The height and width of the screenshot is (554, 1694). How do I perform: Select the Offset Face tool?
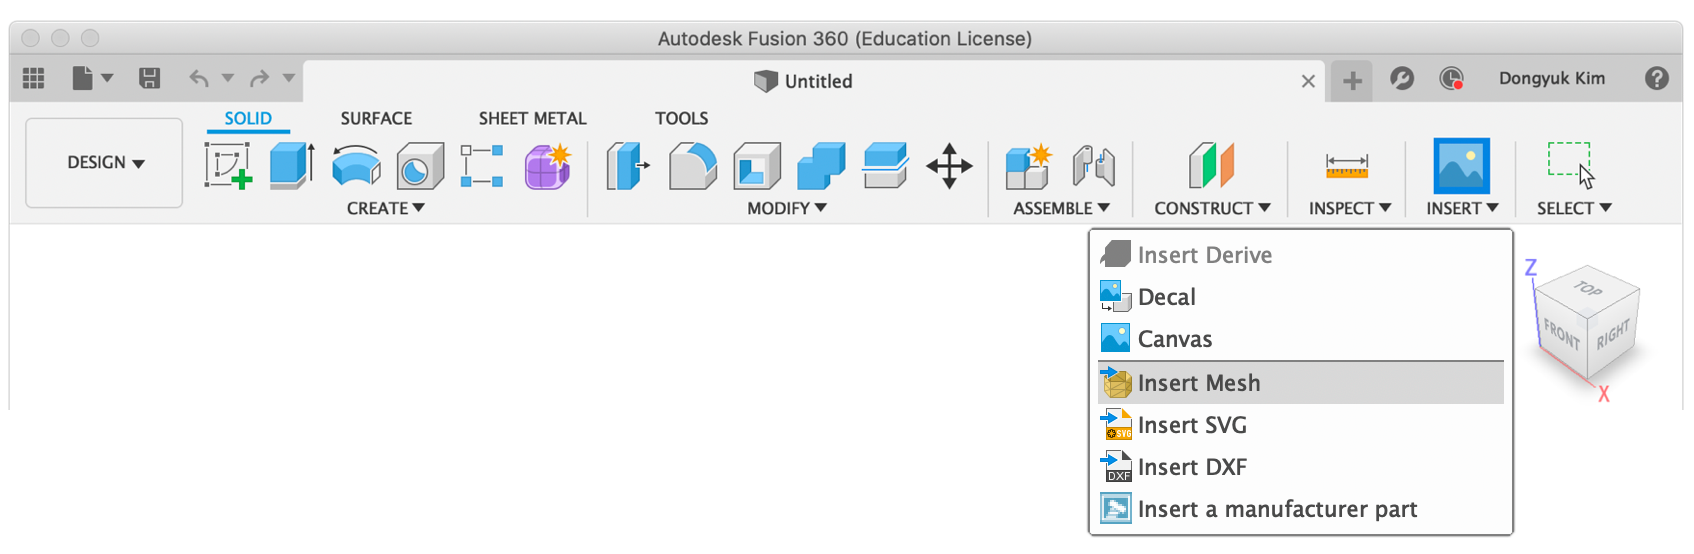point(885,165)
